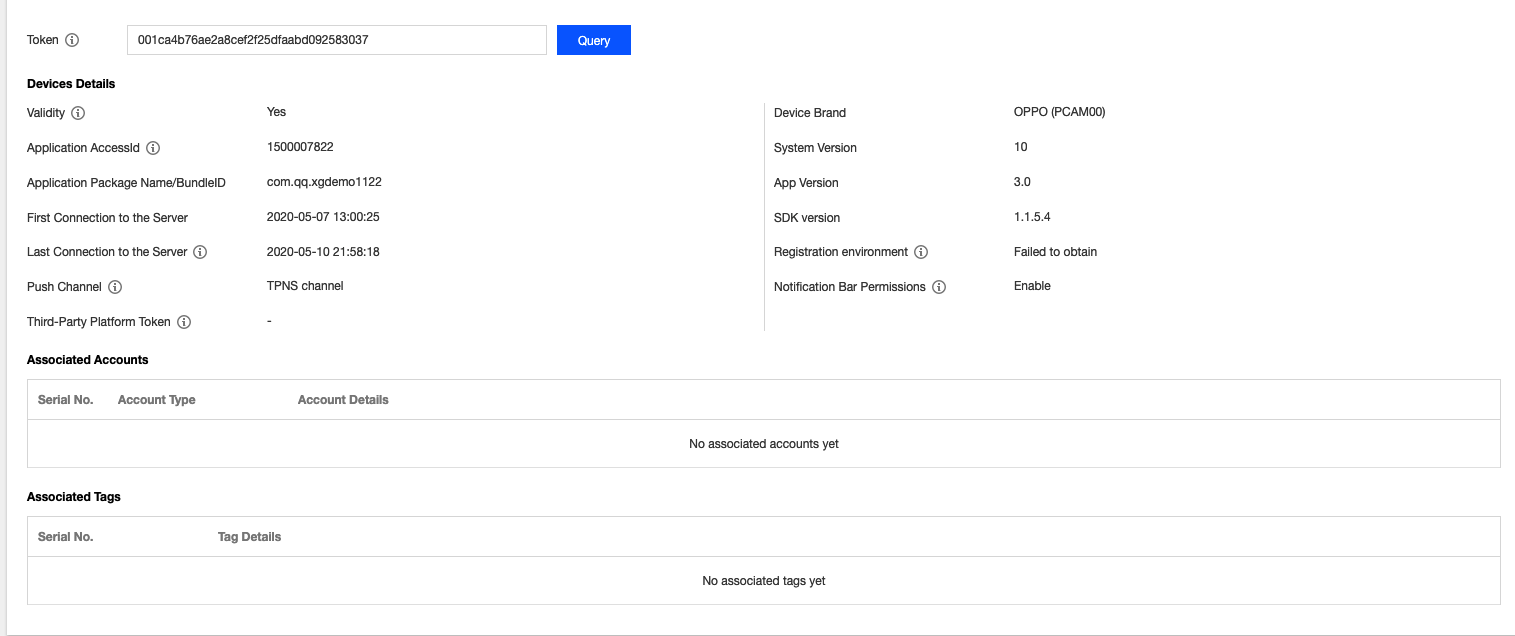
Task: Click the Account Type column header
Action: click(157, 400)
